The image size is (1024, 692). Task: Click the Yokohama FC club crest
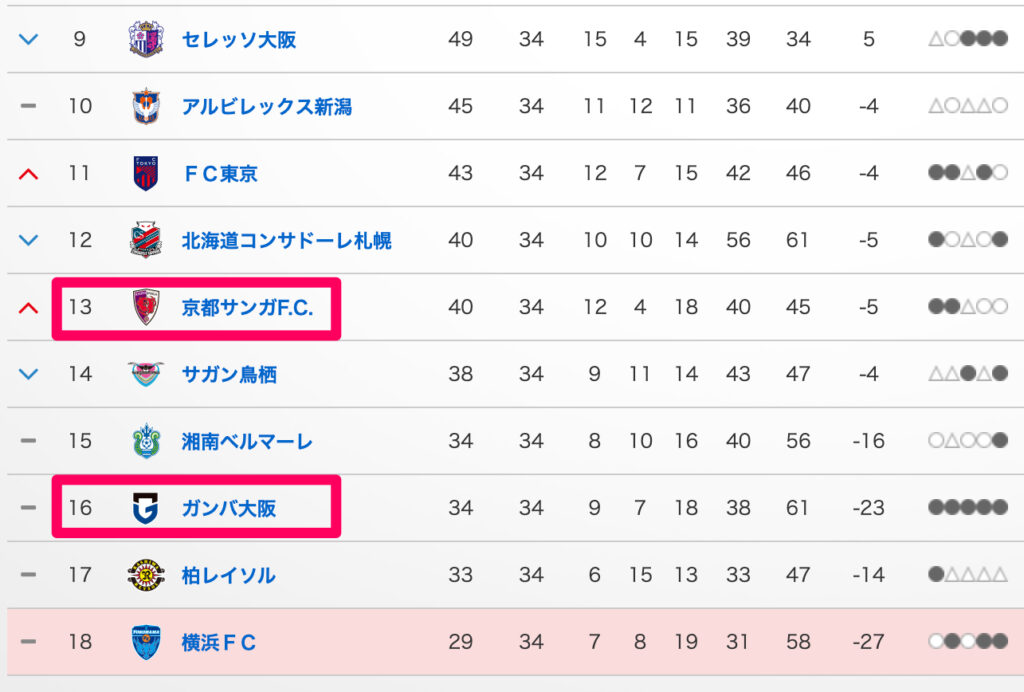coord(145,641)
